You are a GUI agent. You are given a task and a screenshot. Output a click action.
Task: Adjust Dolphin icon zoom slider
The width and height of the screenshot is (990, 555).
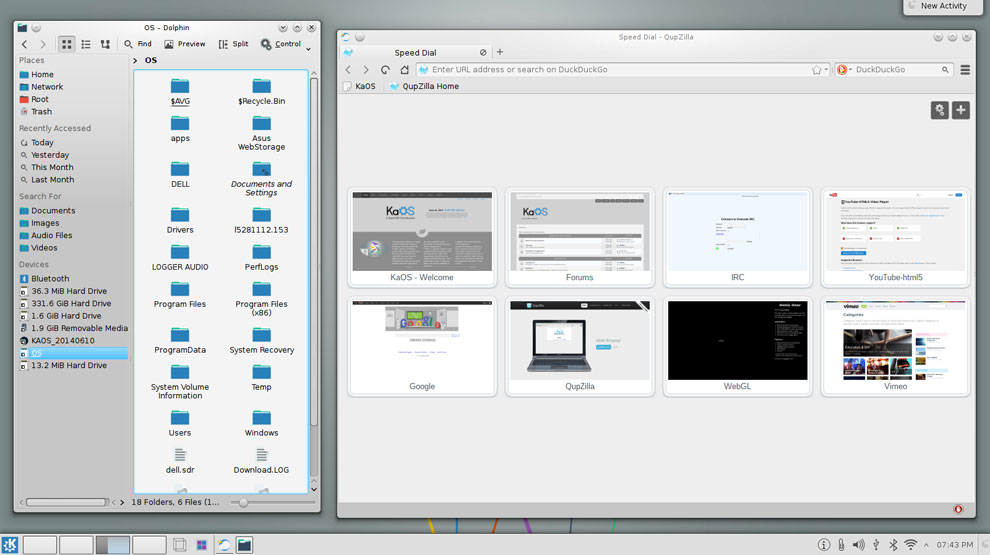pos(243,503)
